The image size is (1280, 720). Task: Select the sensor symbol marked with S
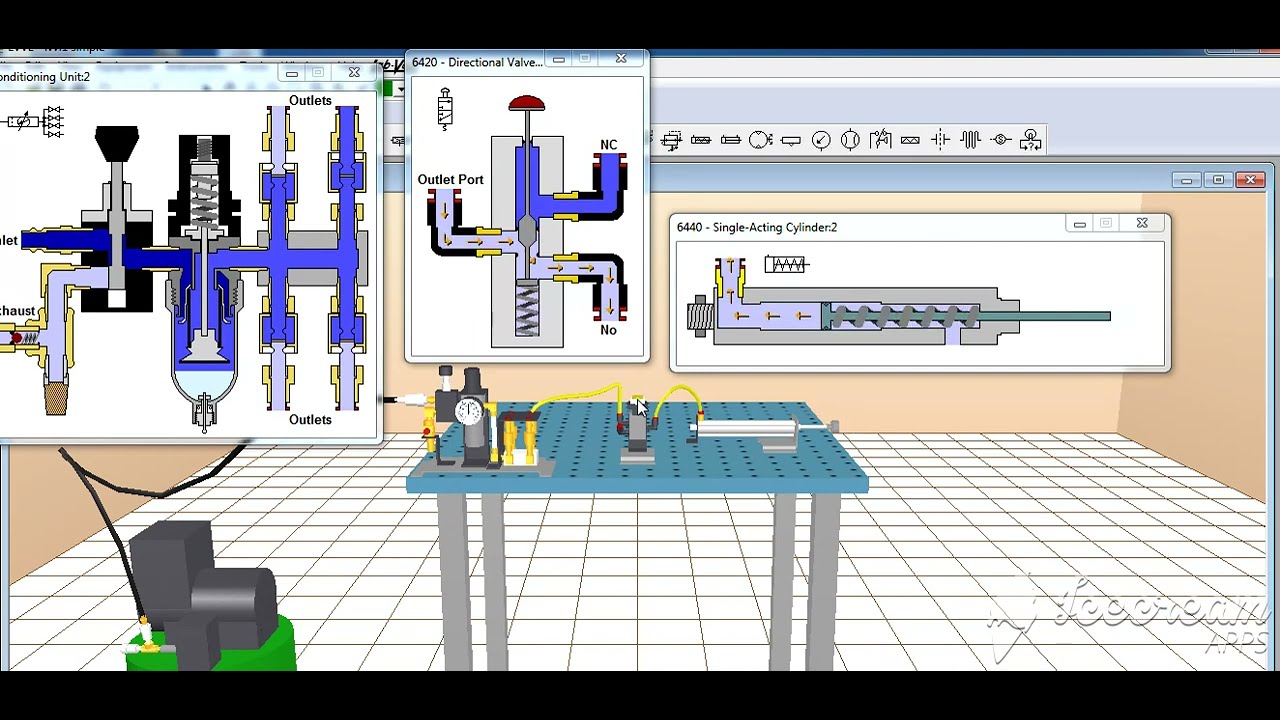1000,140
